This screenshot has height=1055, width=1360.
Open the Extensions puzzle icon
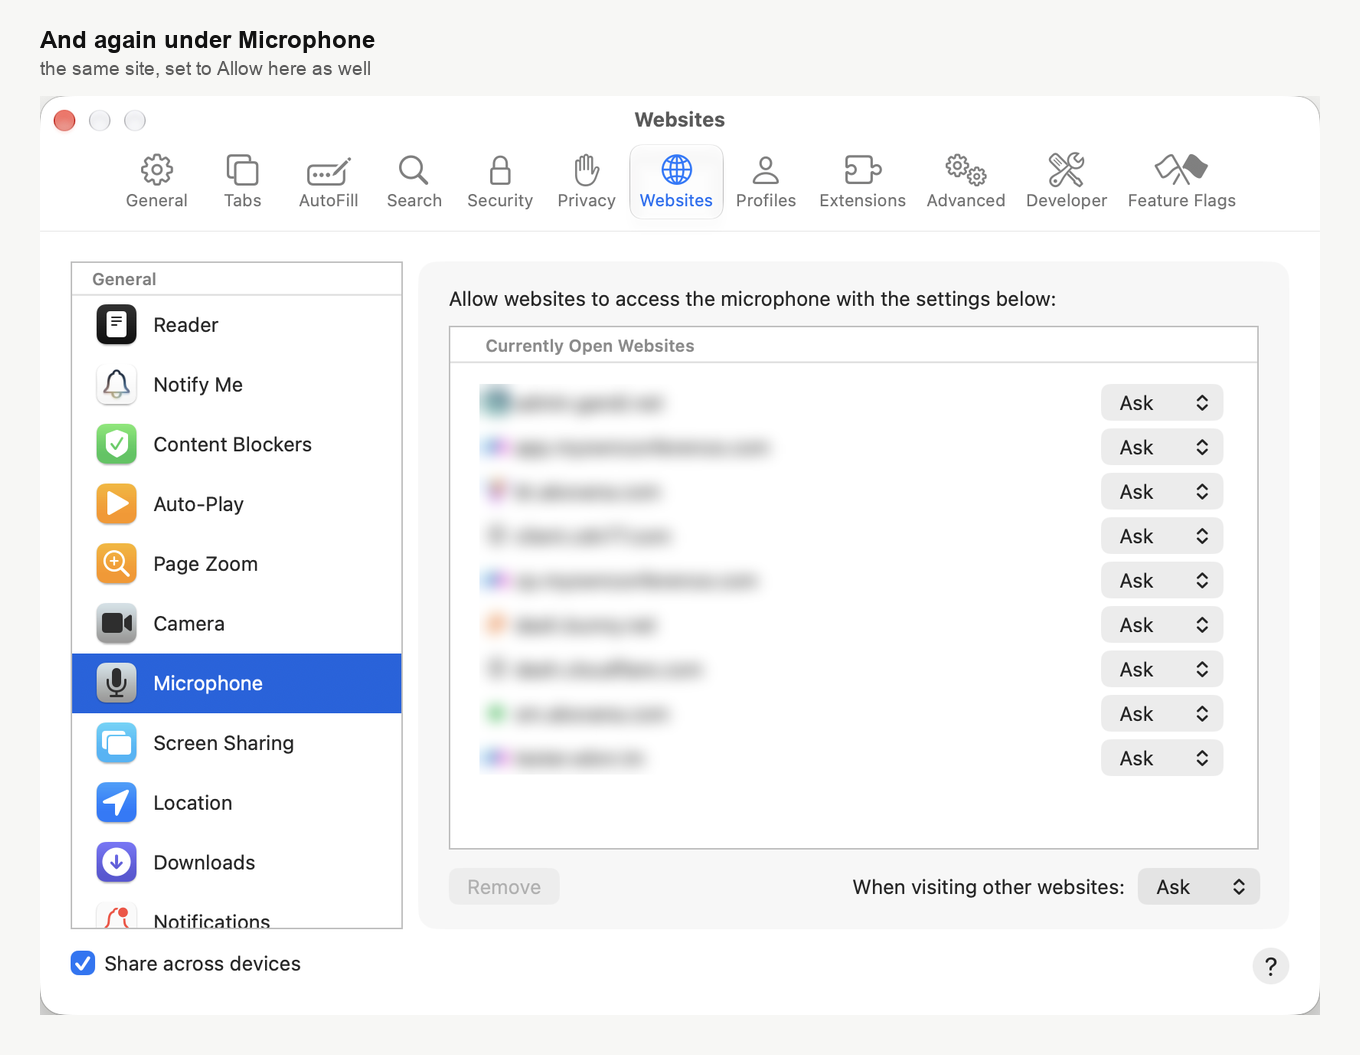click(862, 170)
